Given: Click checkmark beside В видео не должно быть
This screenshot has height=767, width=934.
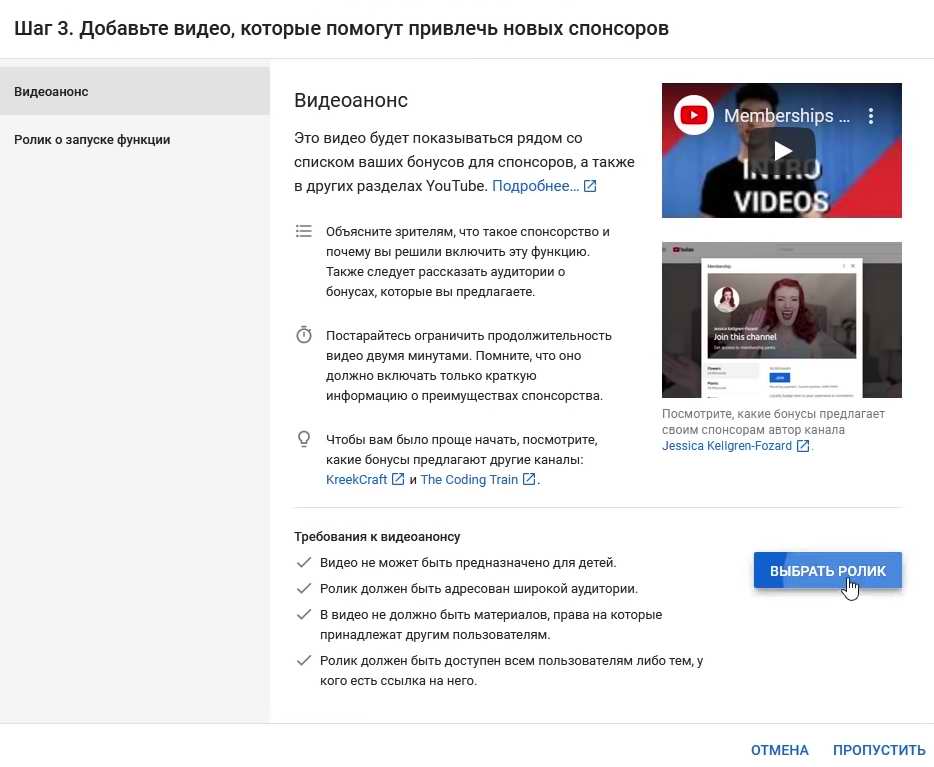Looking at the screenshot, I should (304, 614).
